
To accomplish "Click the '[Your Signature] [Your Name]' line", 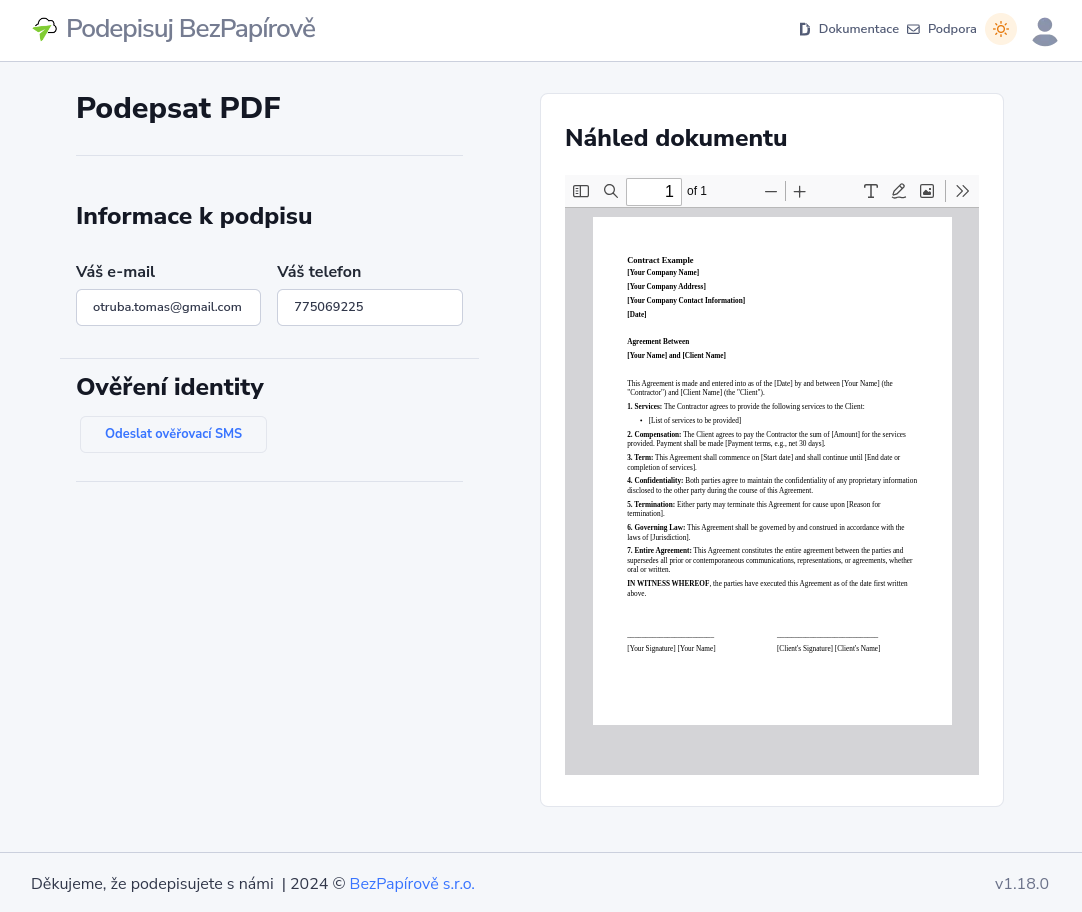I will (x=671, y=648).
